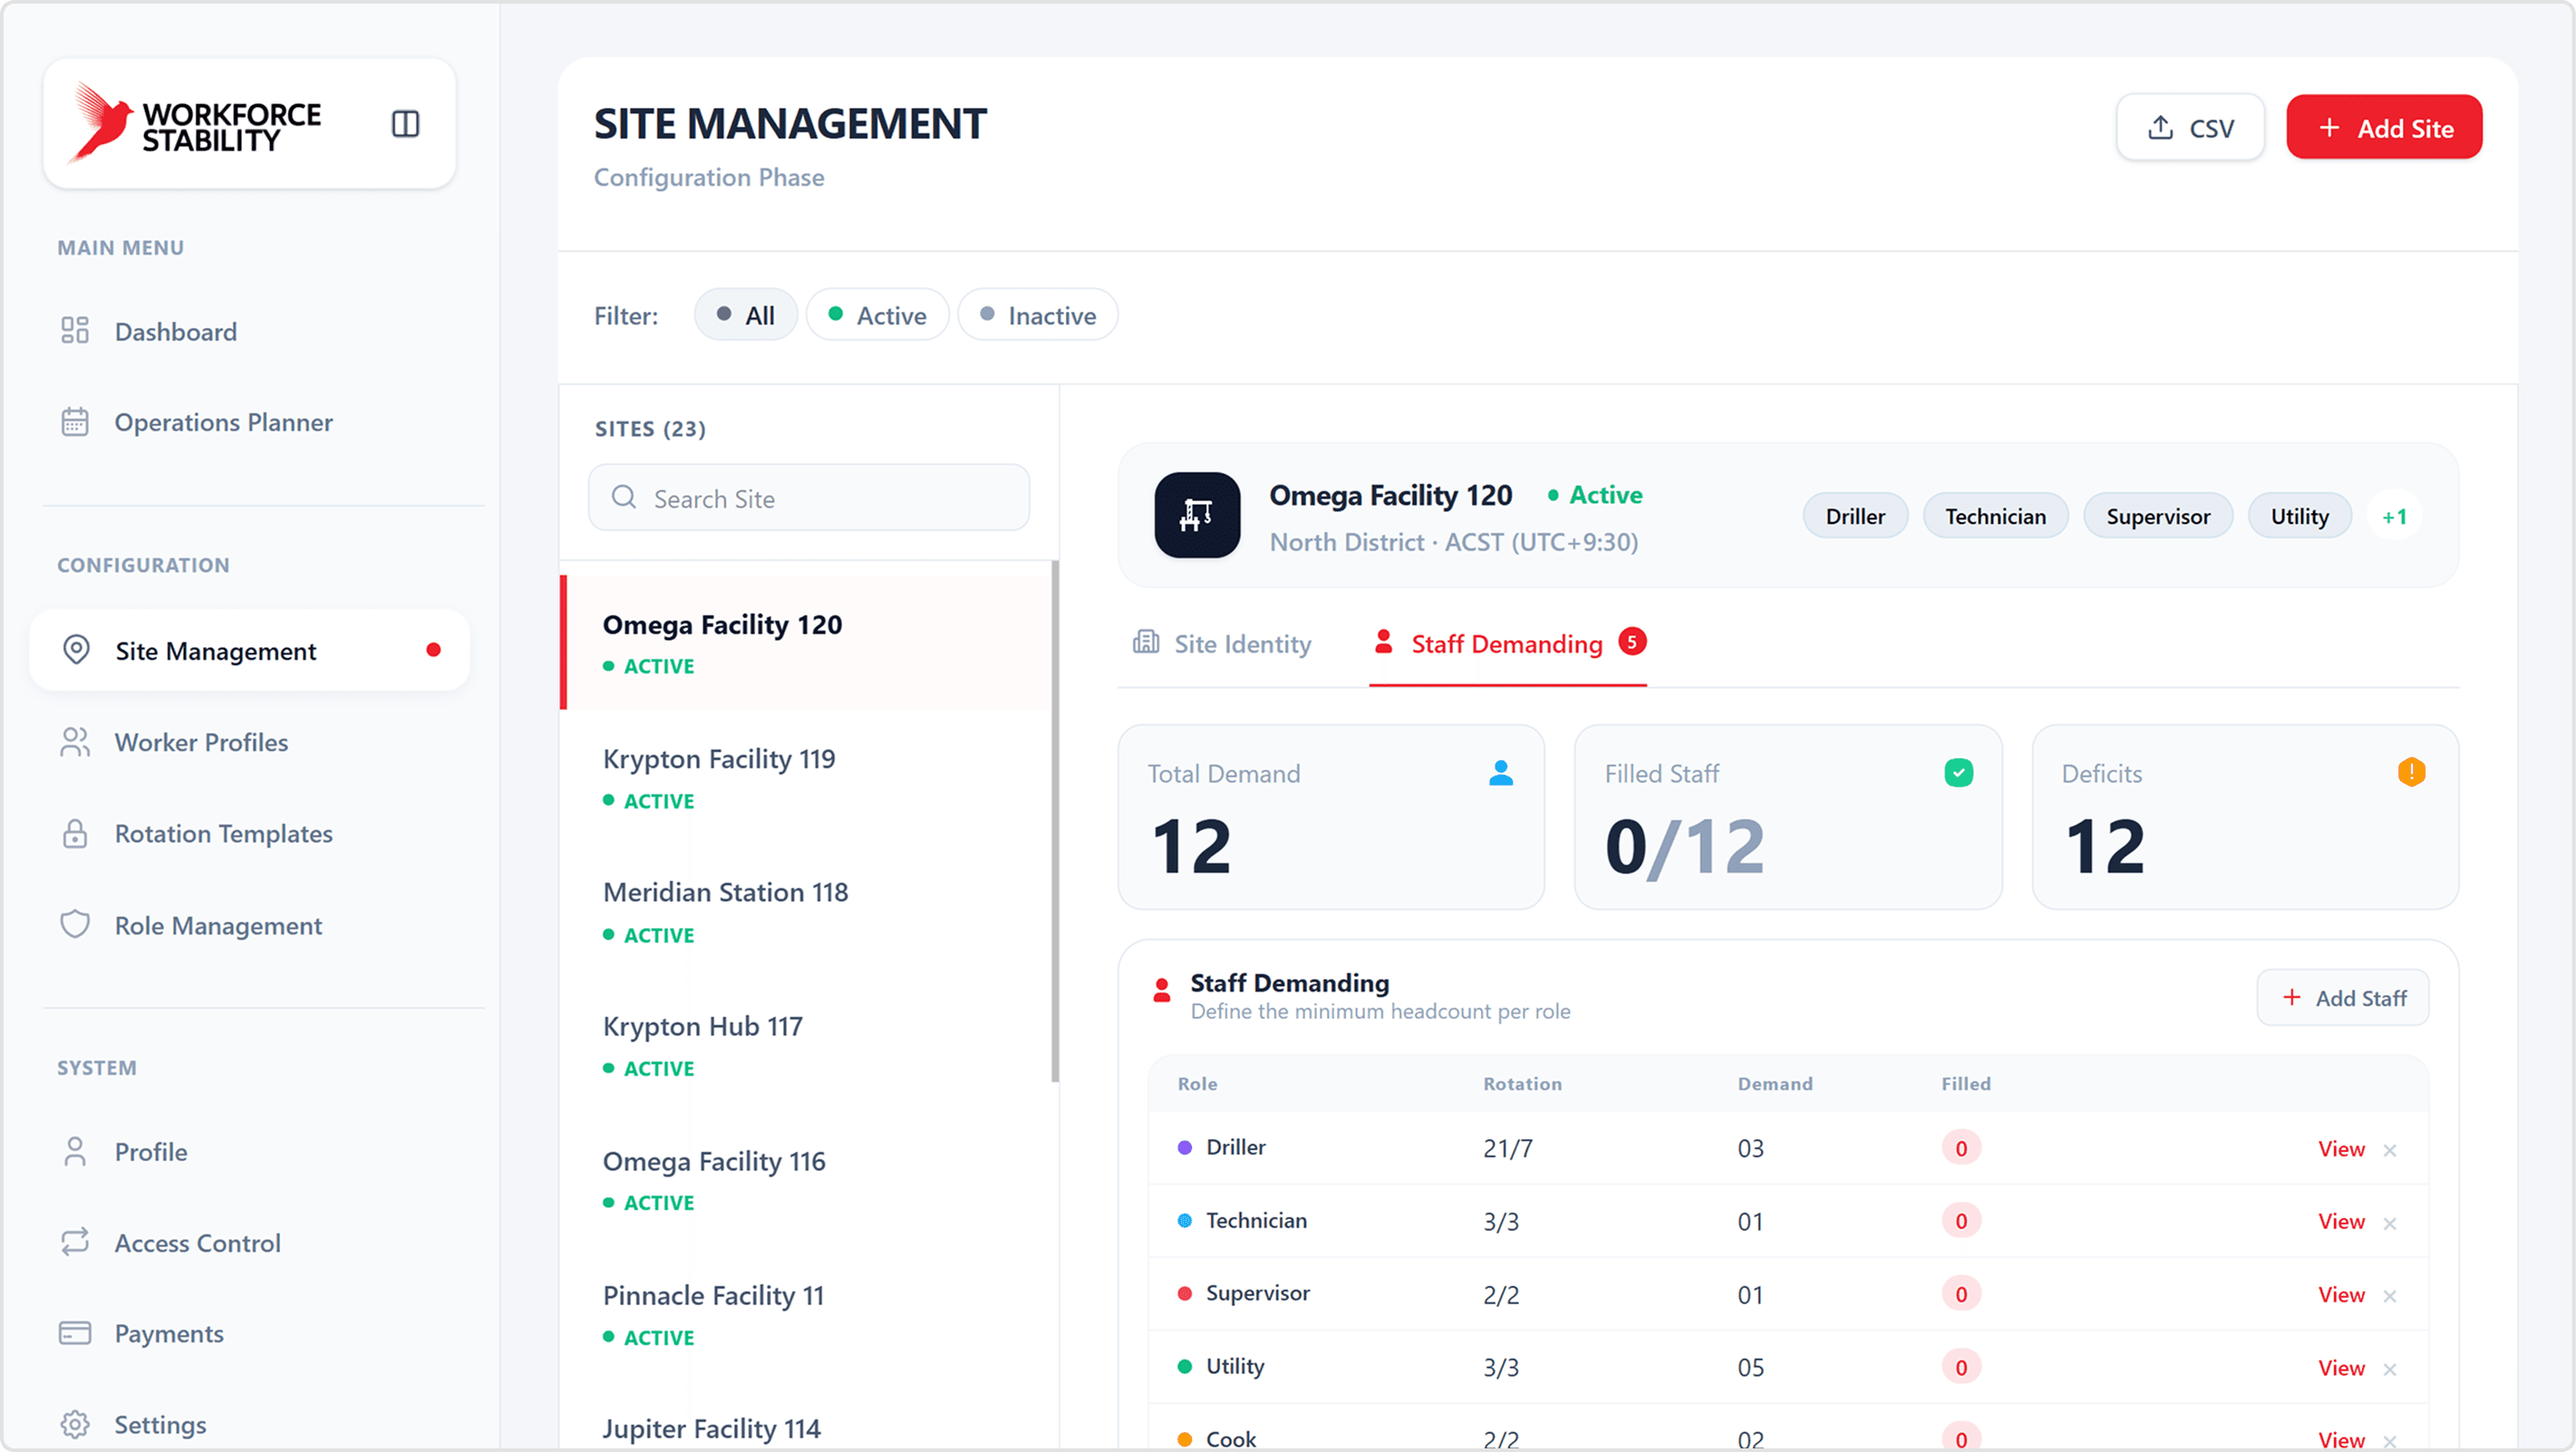
Task: Click the Utility role tag
Action: coord(2299,516)
